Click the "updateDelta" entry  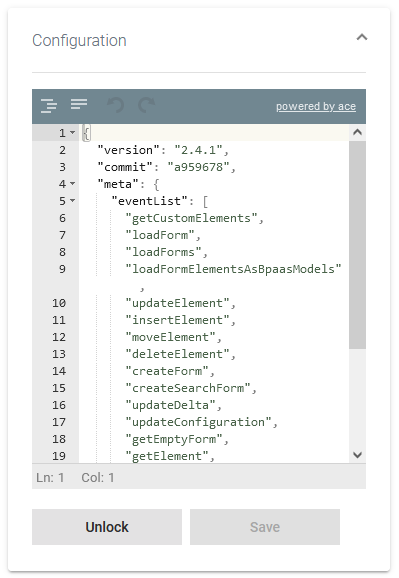click(173, 405)
